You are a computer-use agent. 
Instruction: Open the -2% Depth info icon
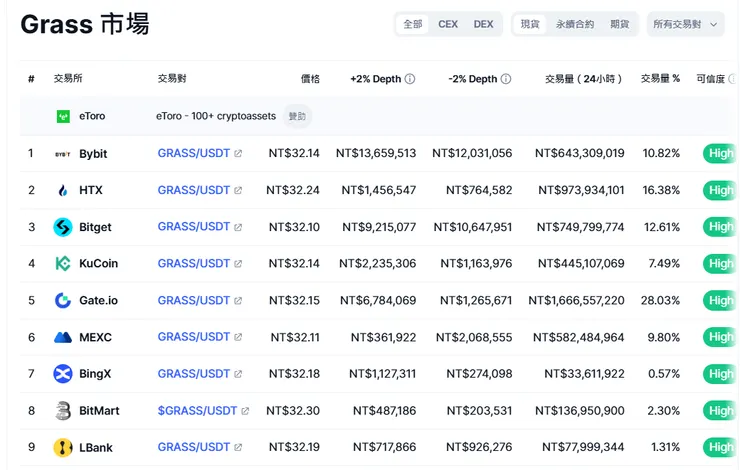pos(506,79)
